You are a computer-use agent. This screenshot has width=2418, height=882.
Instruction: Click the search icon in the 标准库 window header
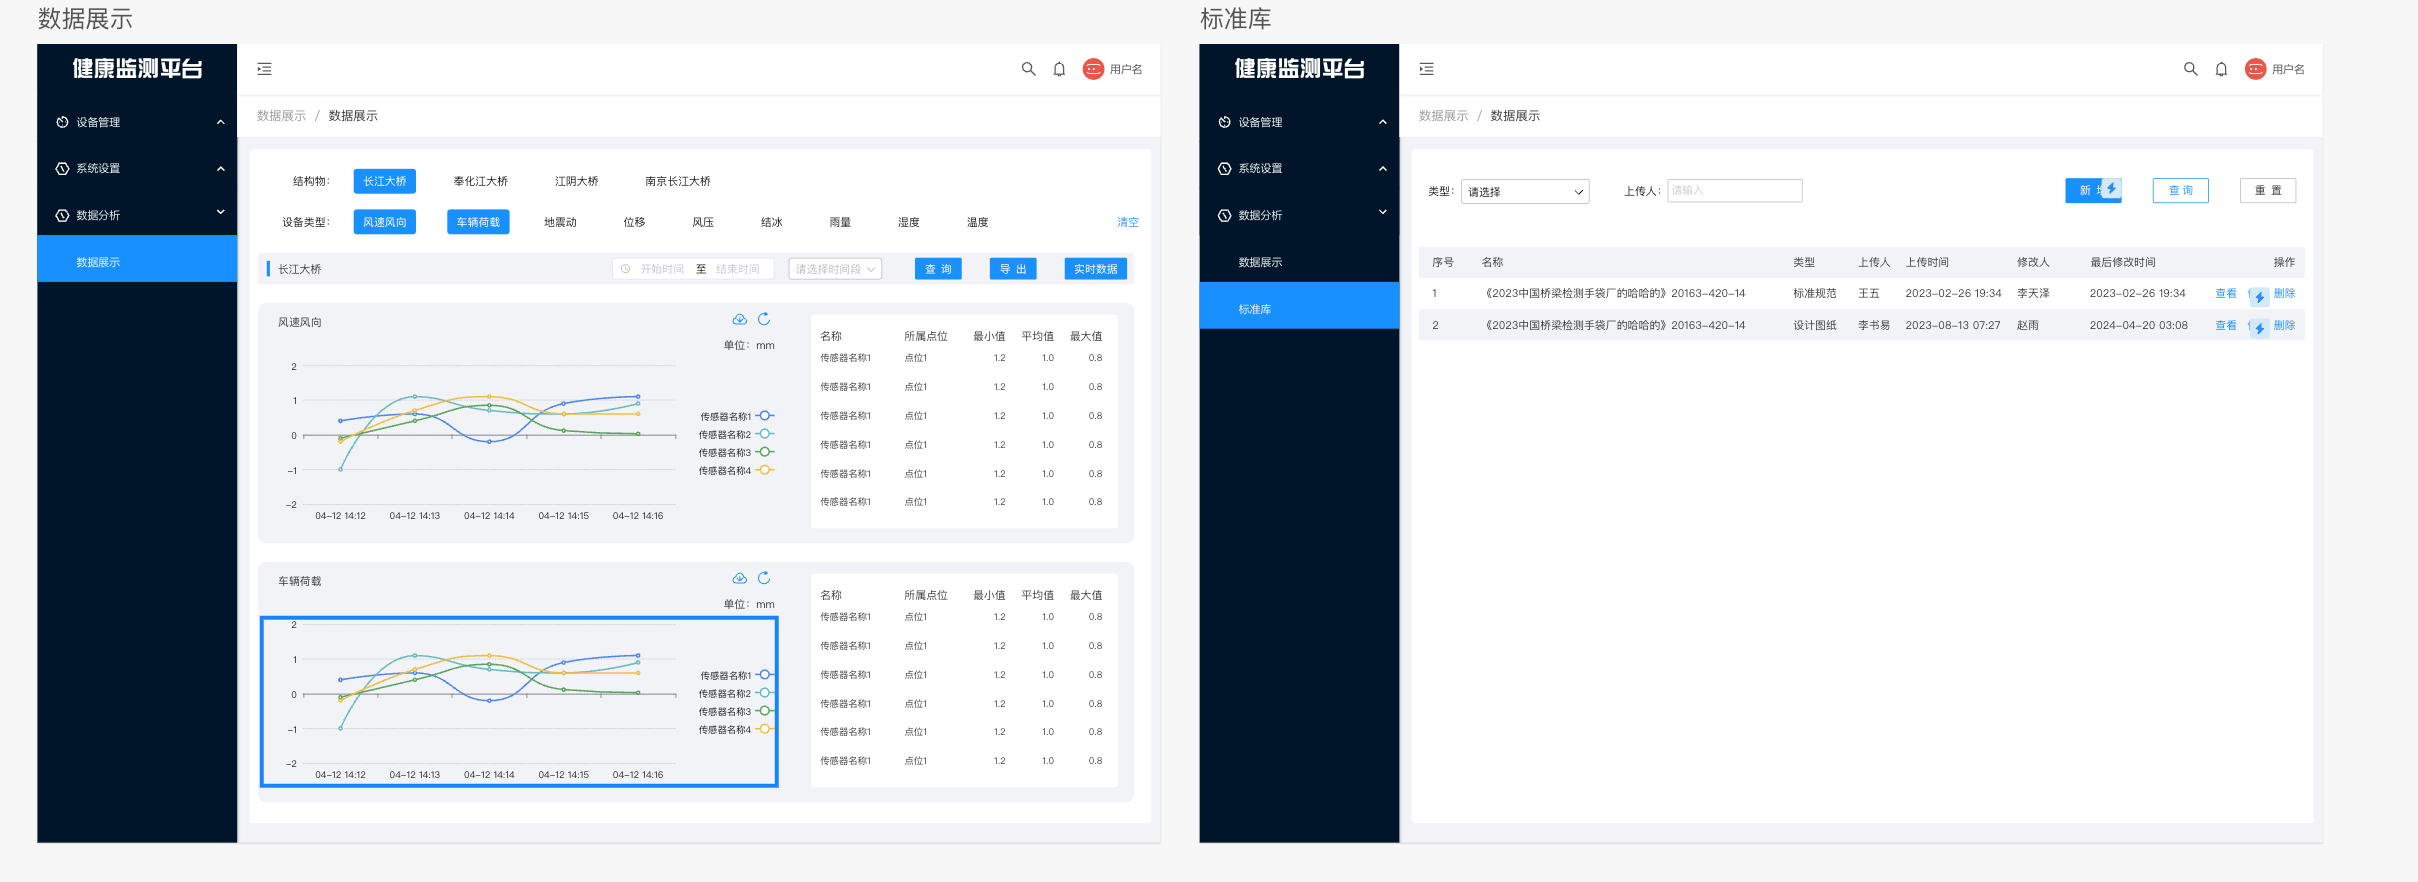point(2190,69)
